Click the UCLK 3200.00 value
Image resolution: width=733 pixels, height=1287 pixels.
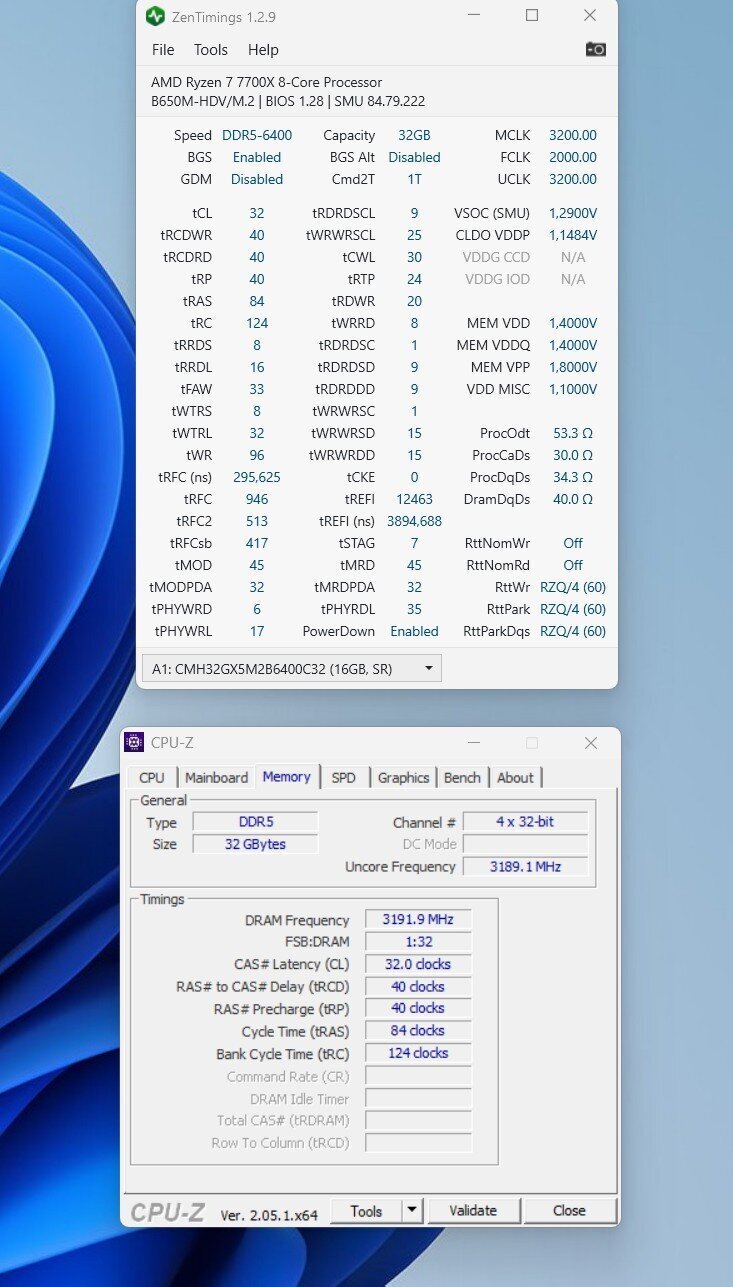[573, 179]
